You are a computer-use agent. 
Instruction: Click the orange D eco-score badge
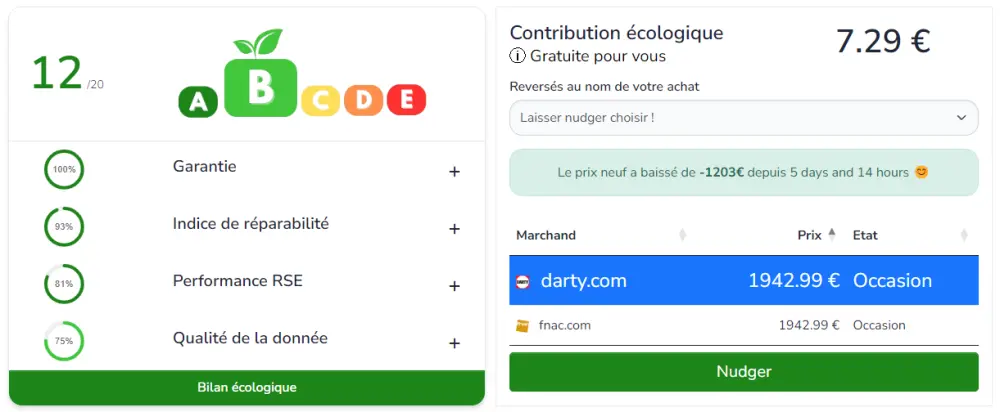click(364, 100)
